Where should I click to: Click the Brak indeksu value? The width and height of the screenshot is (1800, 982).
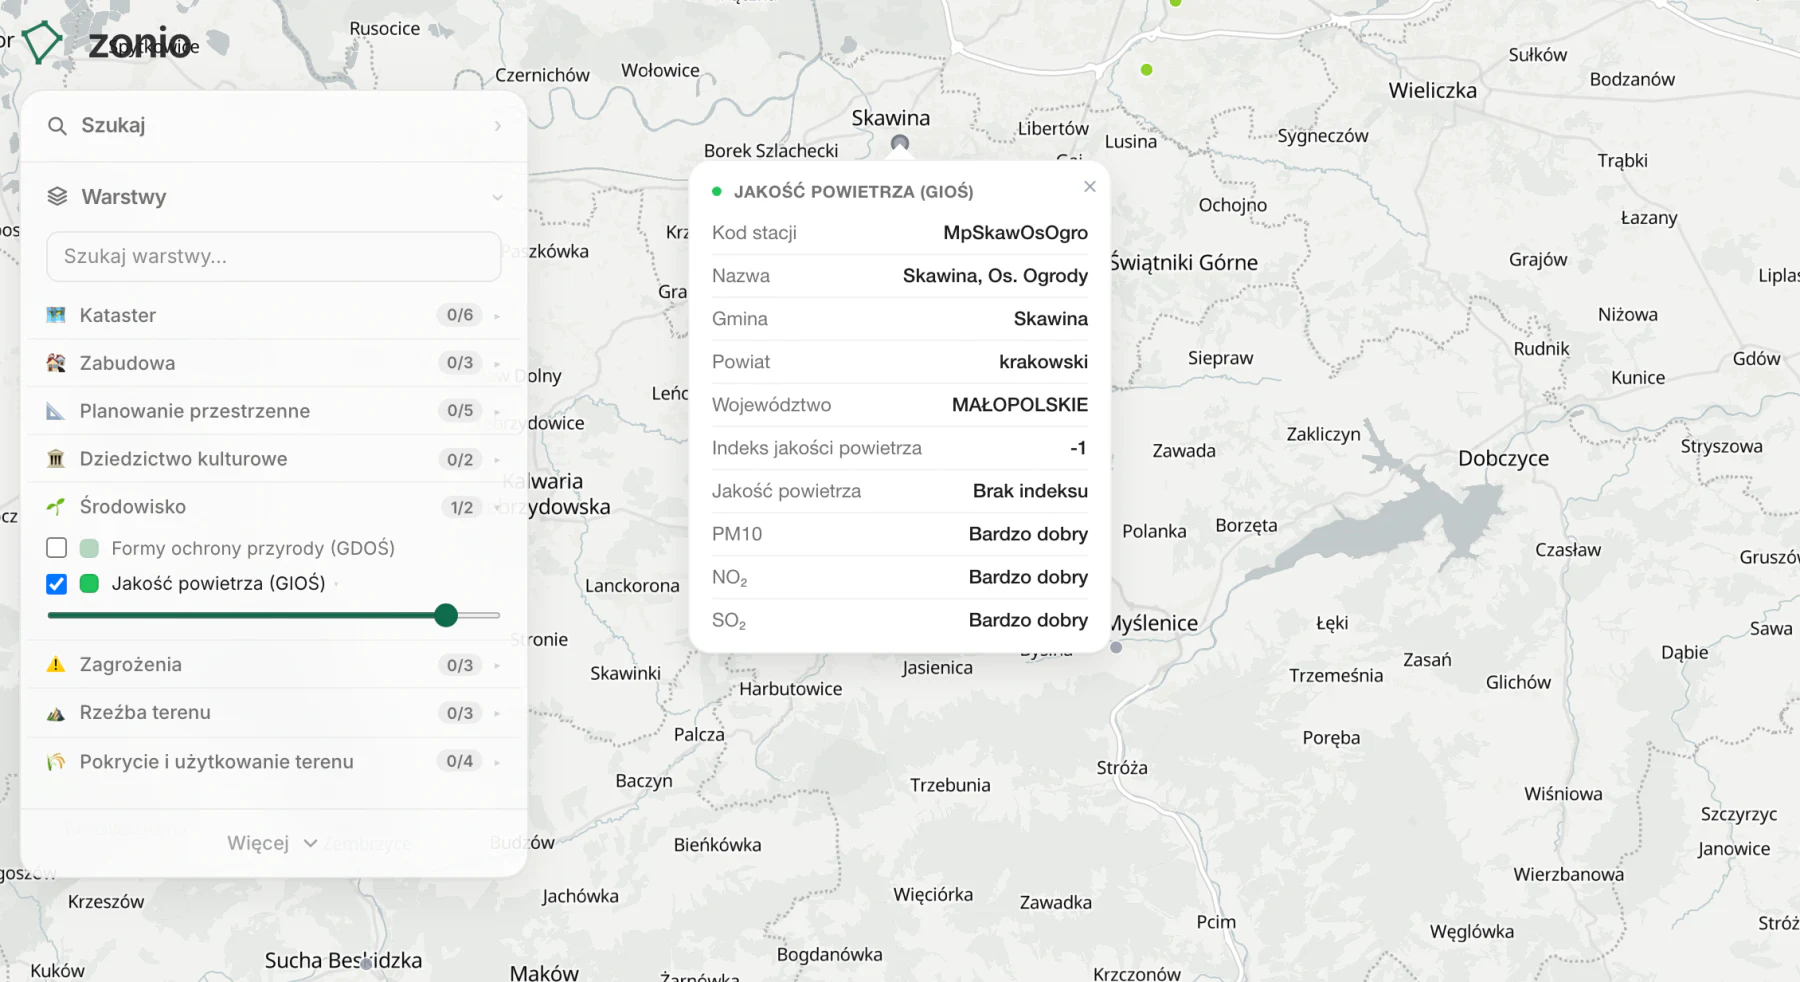(1030, 491)
